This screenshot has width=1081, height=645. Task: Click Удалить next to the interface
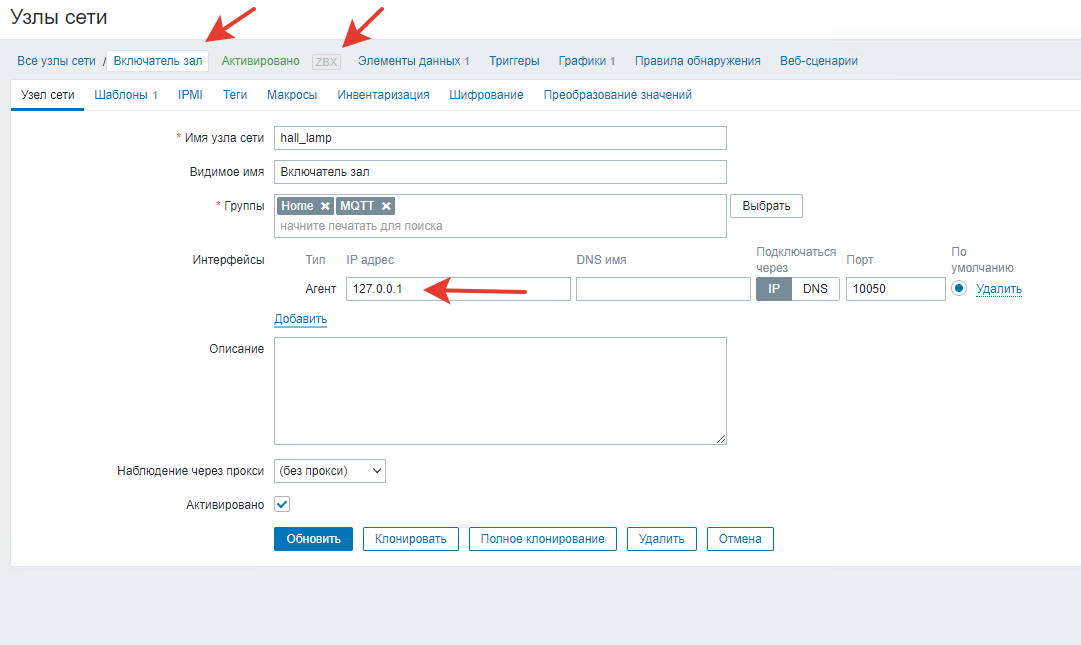pyautogui.click(x=999, y=289)
